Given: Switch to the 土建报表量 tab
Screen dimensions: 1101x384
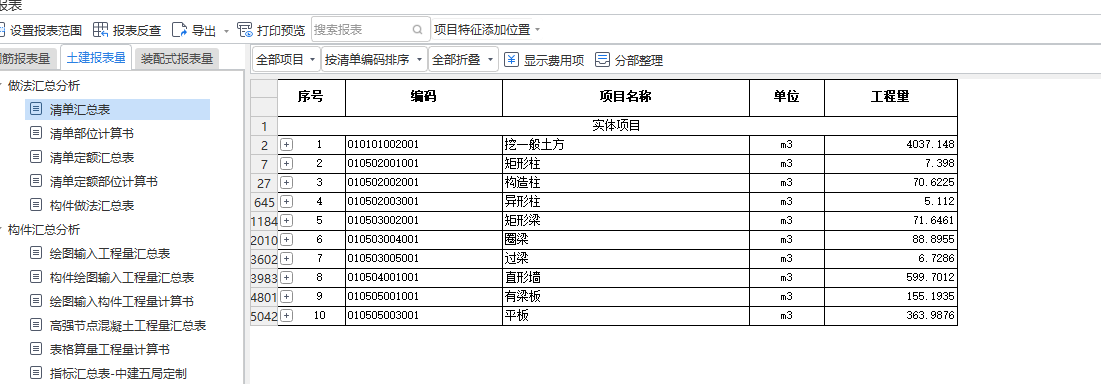Looking at the screenshot, I should point(96,58).
